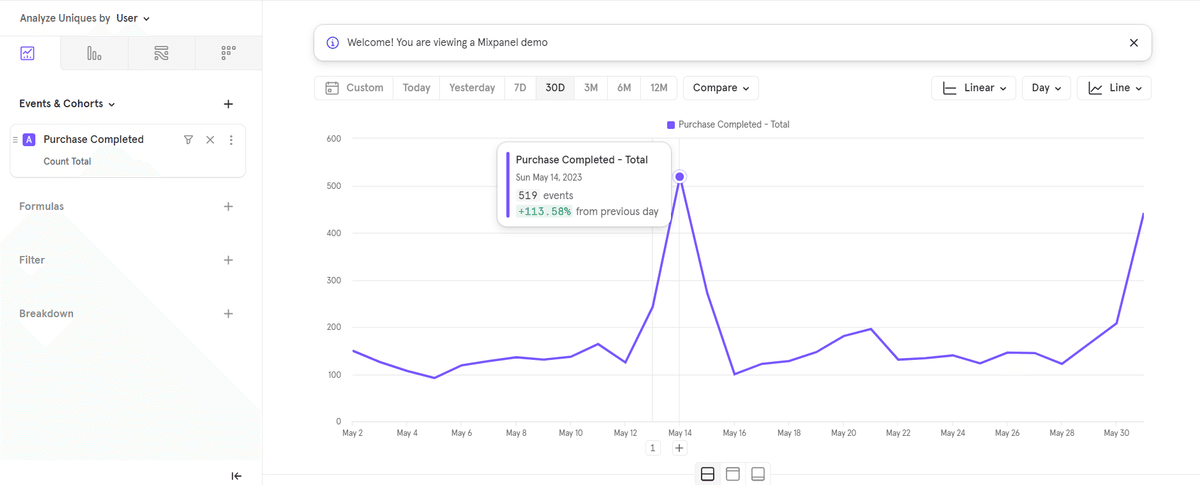This screenshot has width=1200, height=485.
Task: Open the Linear scale dropdown
Action: (x=974, y=88)
